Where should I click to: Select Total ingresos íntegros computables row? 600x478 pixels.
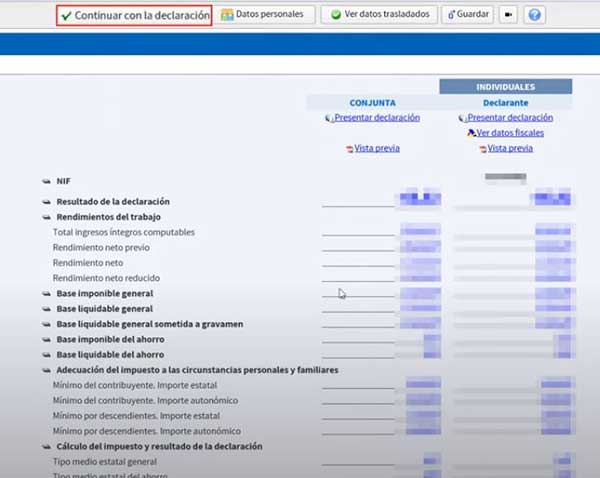(x=124, y=232)
